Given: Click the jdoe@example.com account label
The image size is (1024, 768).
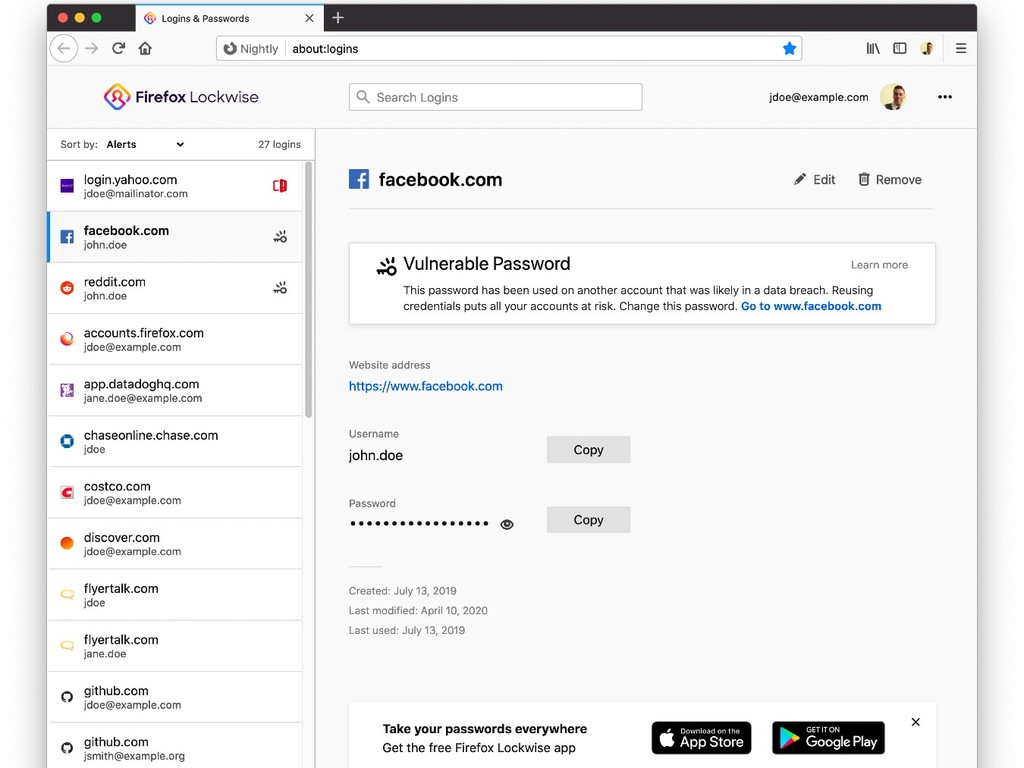Looking at the screenshot, I should click(x=818, y=97).
